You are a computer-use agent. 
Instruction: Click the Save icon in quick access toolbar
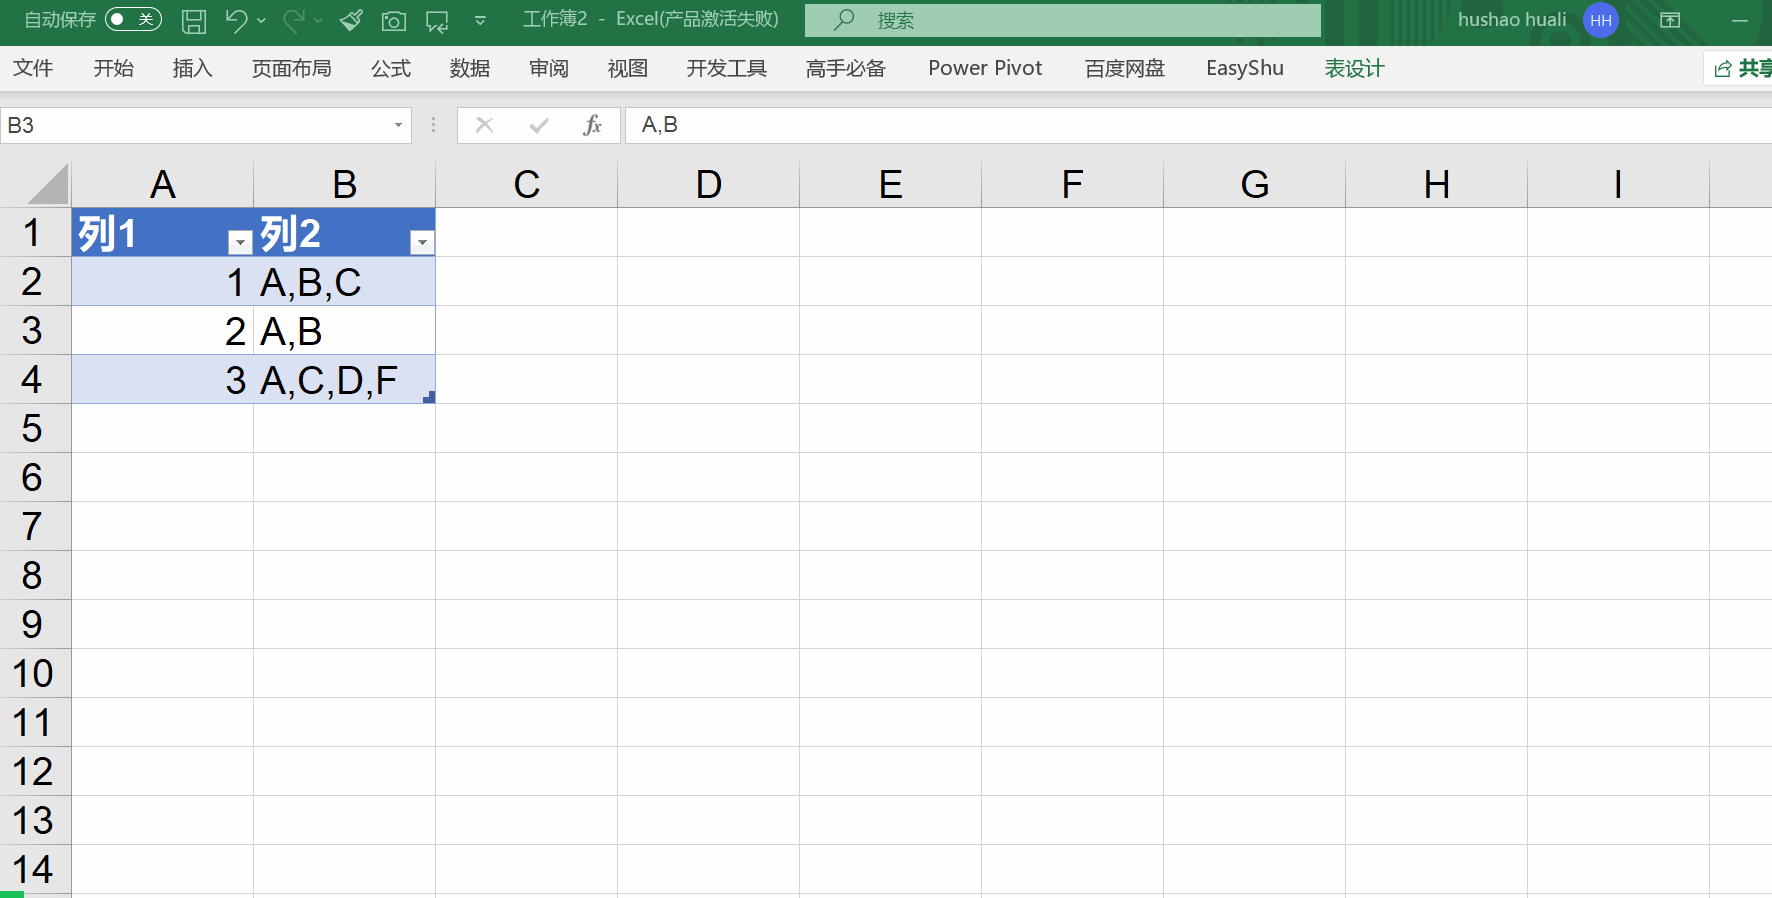(x=194, y=20)
